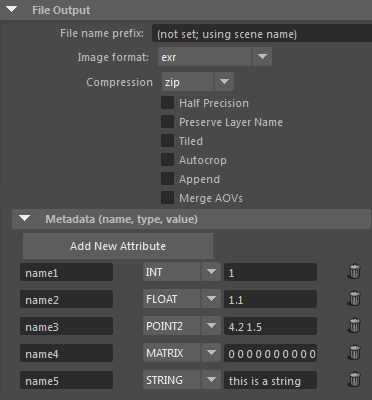Toggle the Autocrop checkbox

167,160
